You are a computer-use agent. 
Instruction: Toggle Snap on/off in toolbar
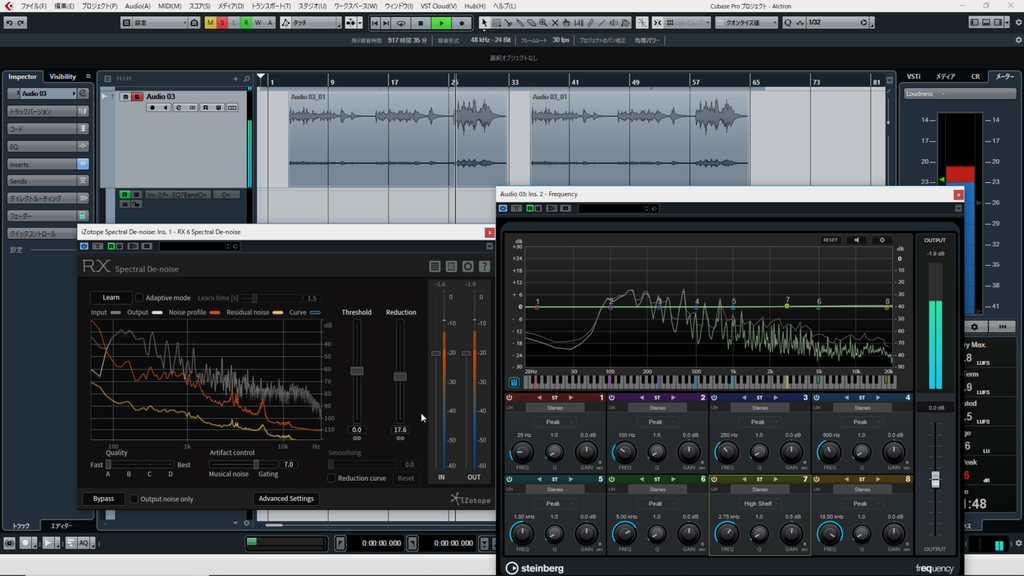point(657,23)
